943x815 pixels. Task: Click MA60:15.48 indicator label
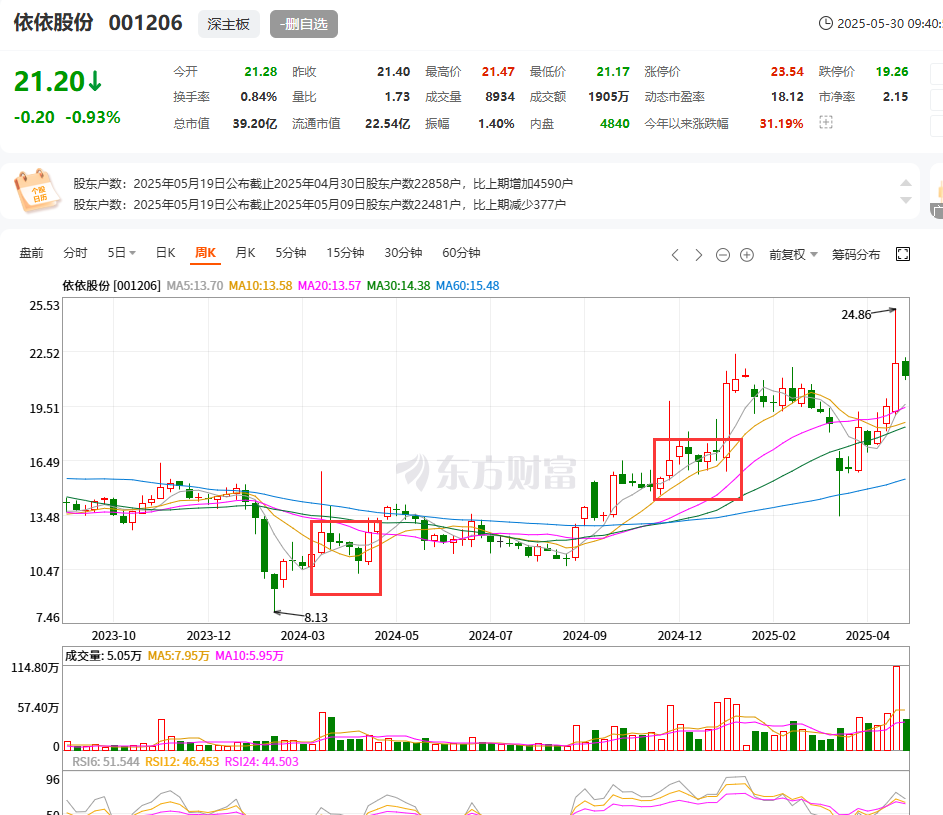(x=467, y=286)
